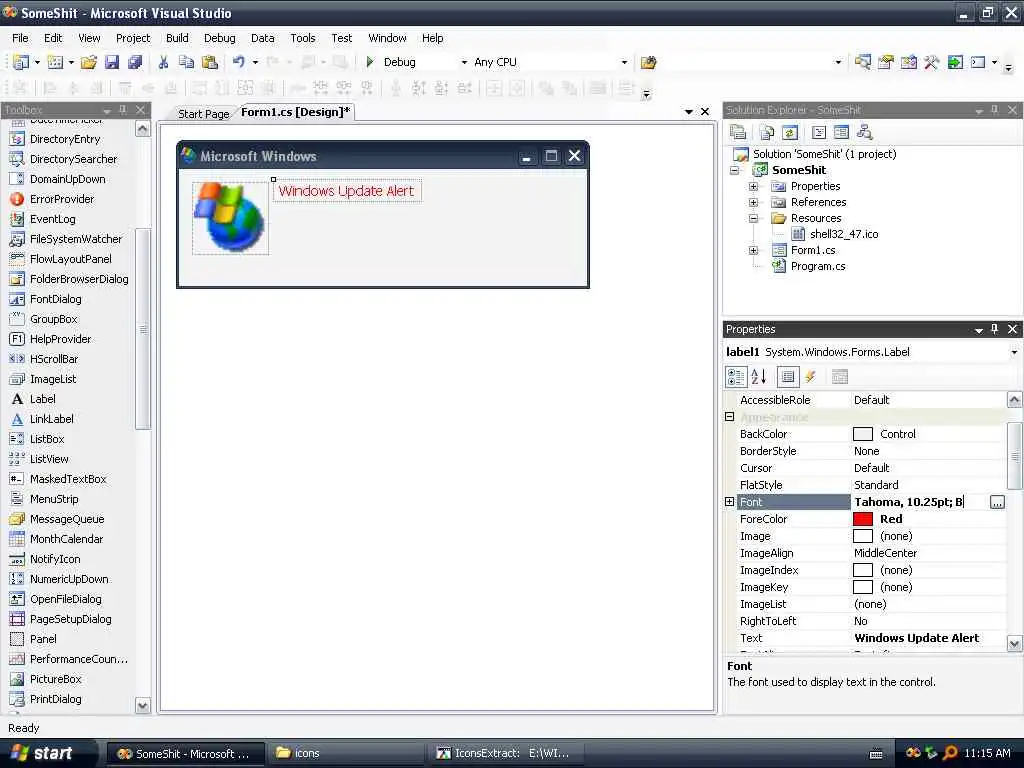Click View Class Diagram icon
This screenshot has height=768, width=1024.
pyautogui.click(x=865, y=133)
